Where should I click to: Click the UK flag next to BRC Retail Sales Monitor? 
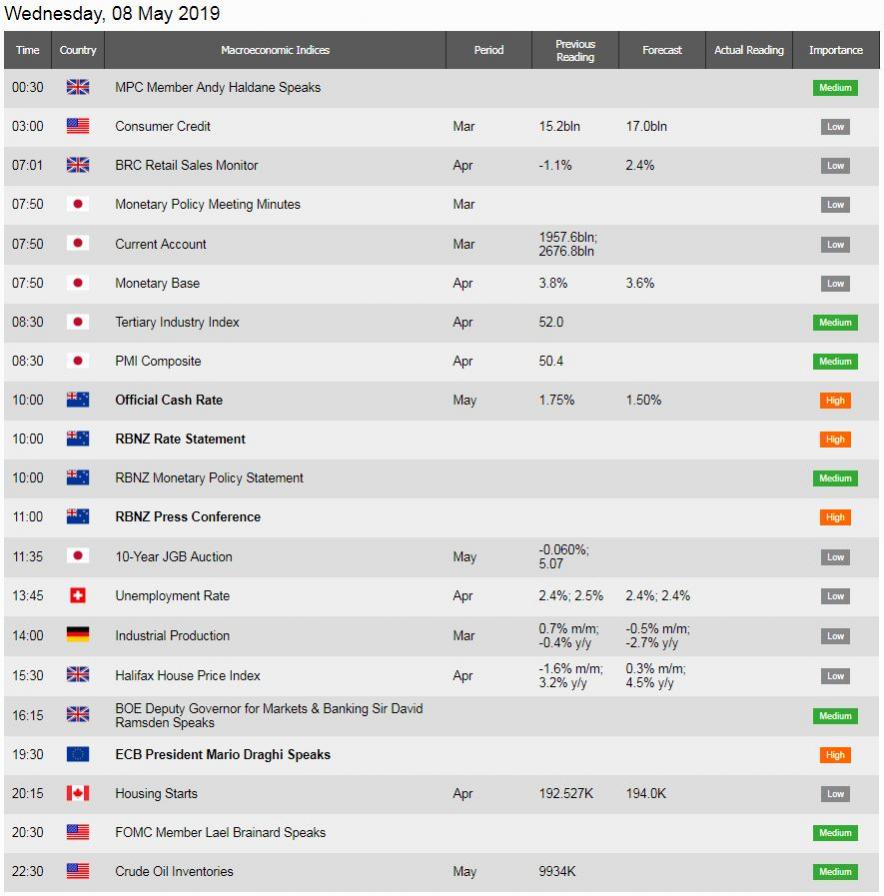(78, 165)
